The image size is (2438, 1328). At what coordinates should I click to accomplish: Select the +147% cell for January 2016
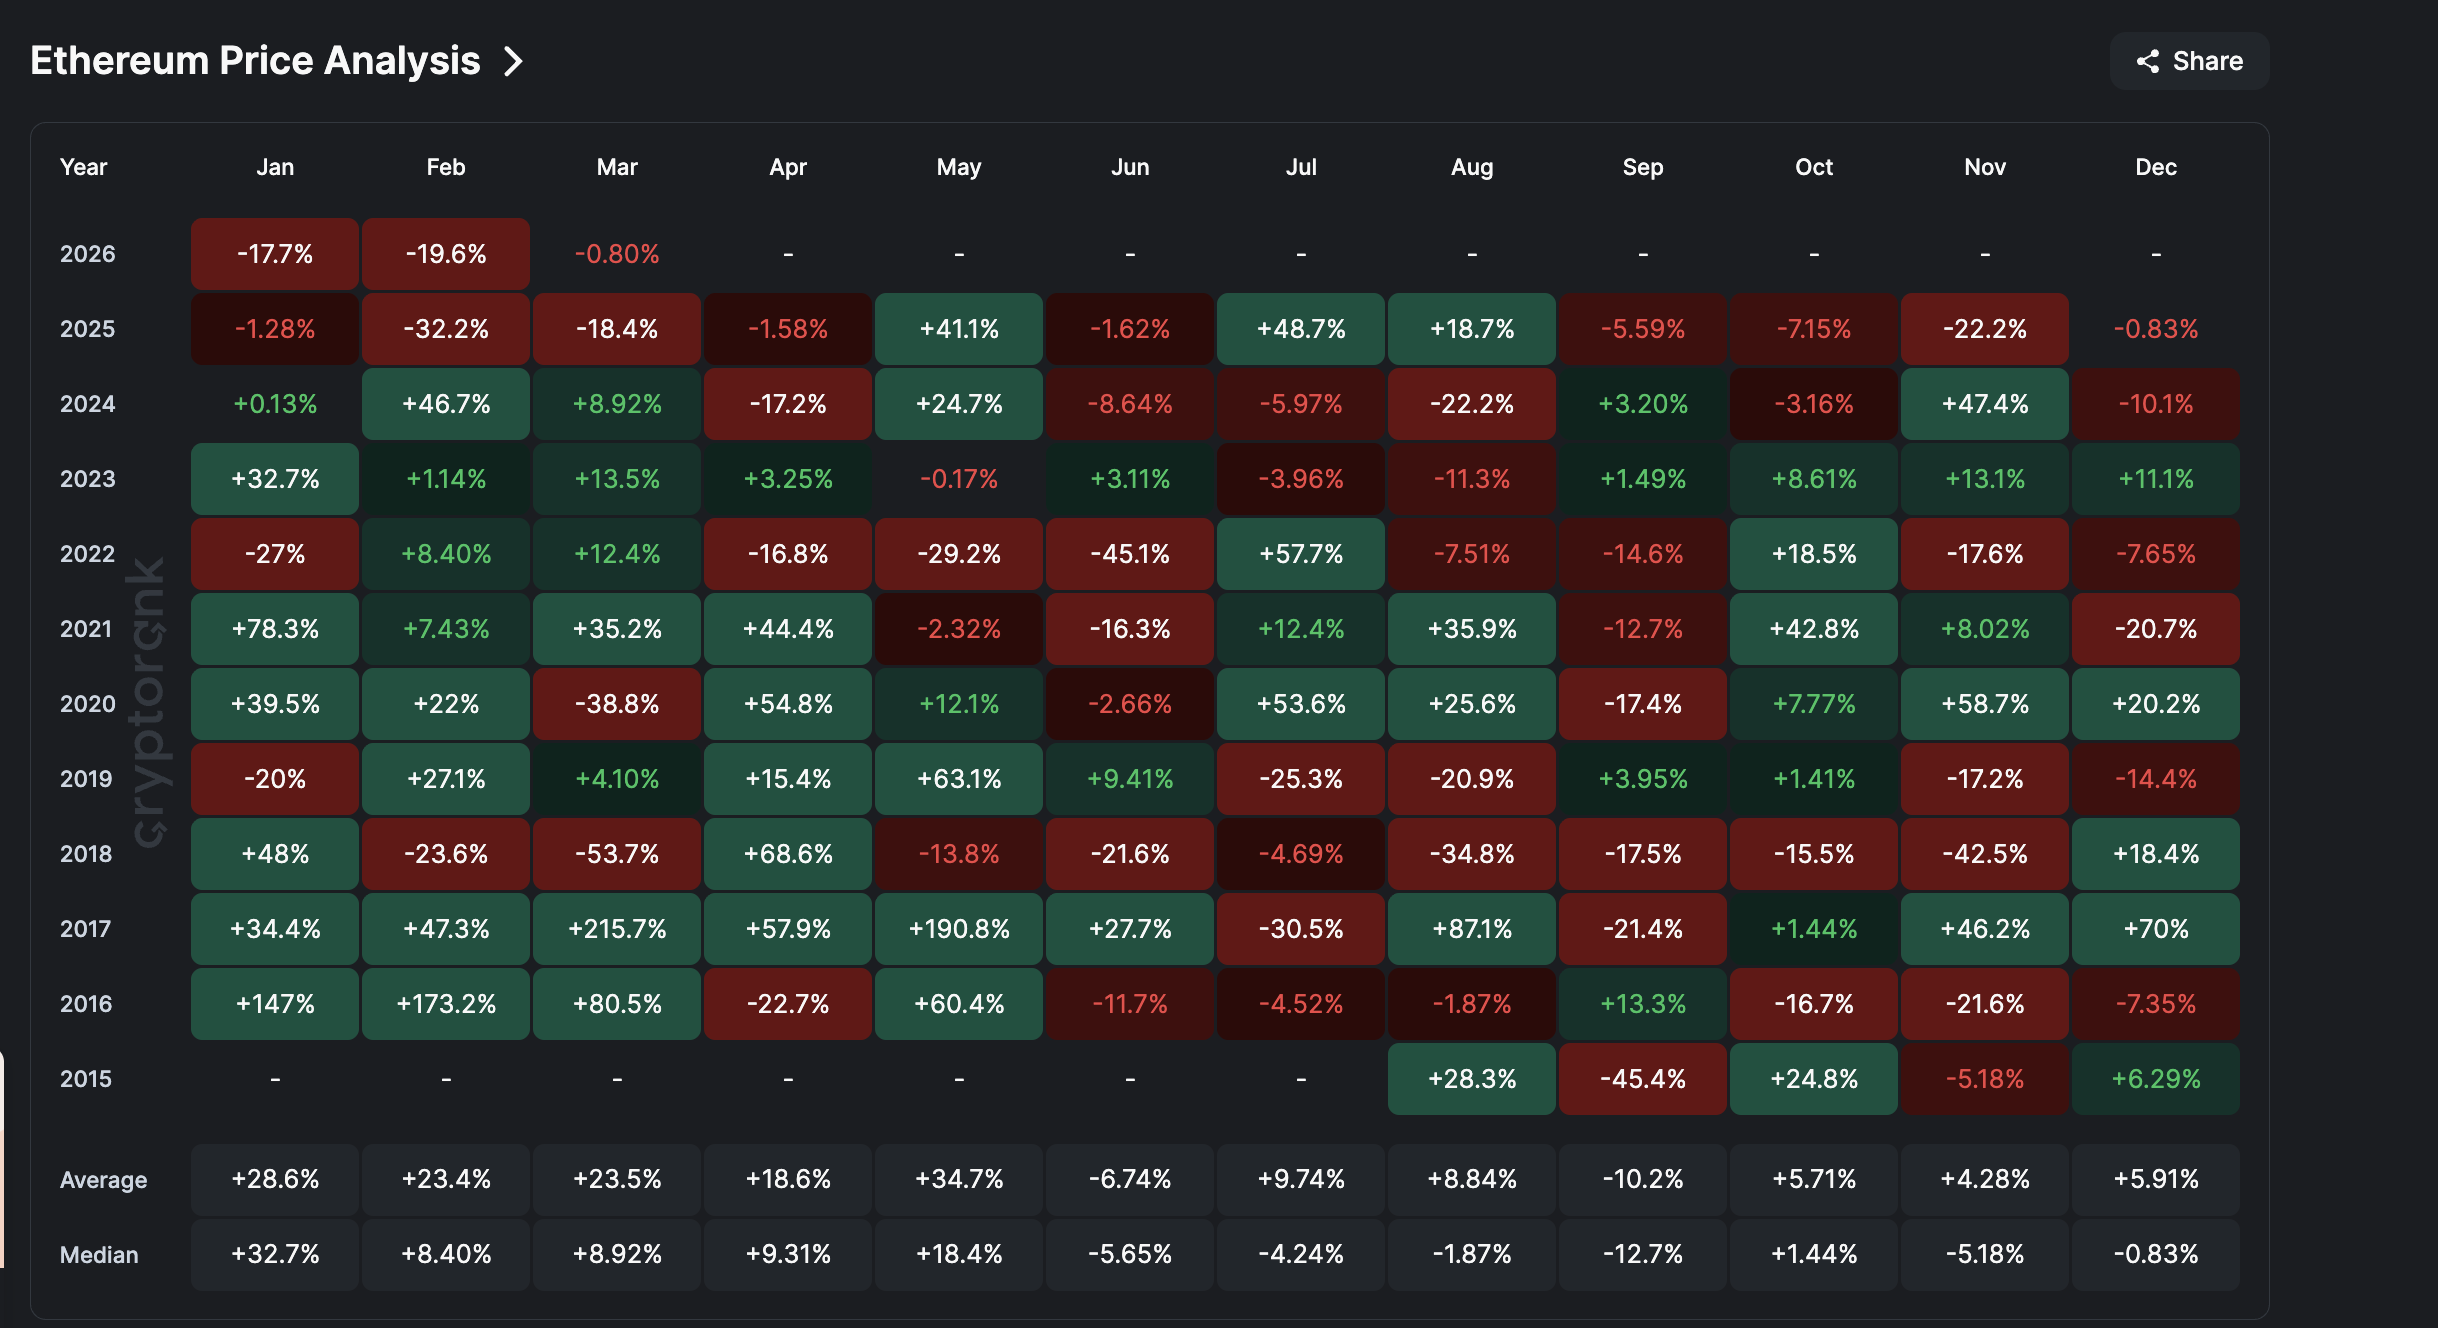click(x=275, y=1004)
